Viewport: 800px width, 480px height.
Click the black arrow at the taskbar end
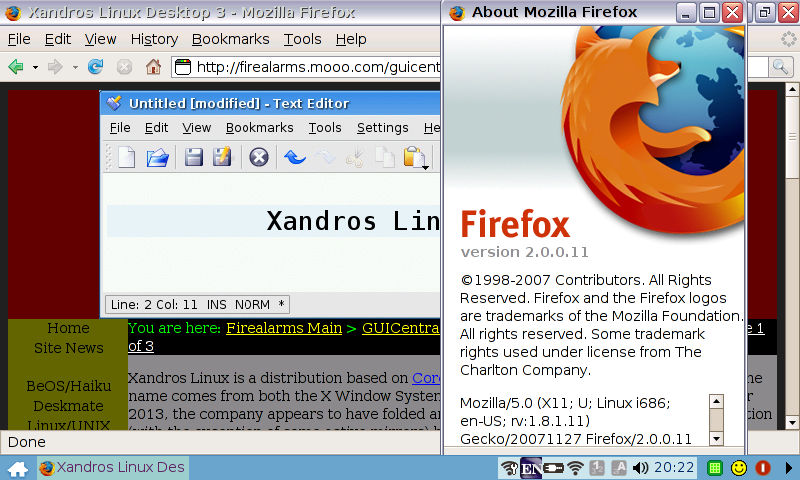pyautogui.click(x=789, y=468)
